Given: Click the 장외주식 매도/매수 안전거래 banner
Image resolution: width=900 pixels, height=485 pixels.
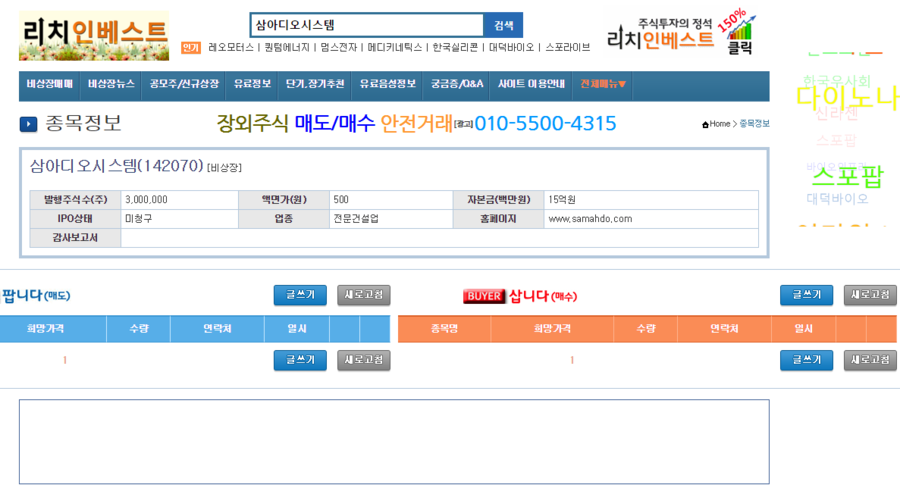Looking at the screenshot, I should [416, 123].
